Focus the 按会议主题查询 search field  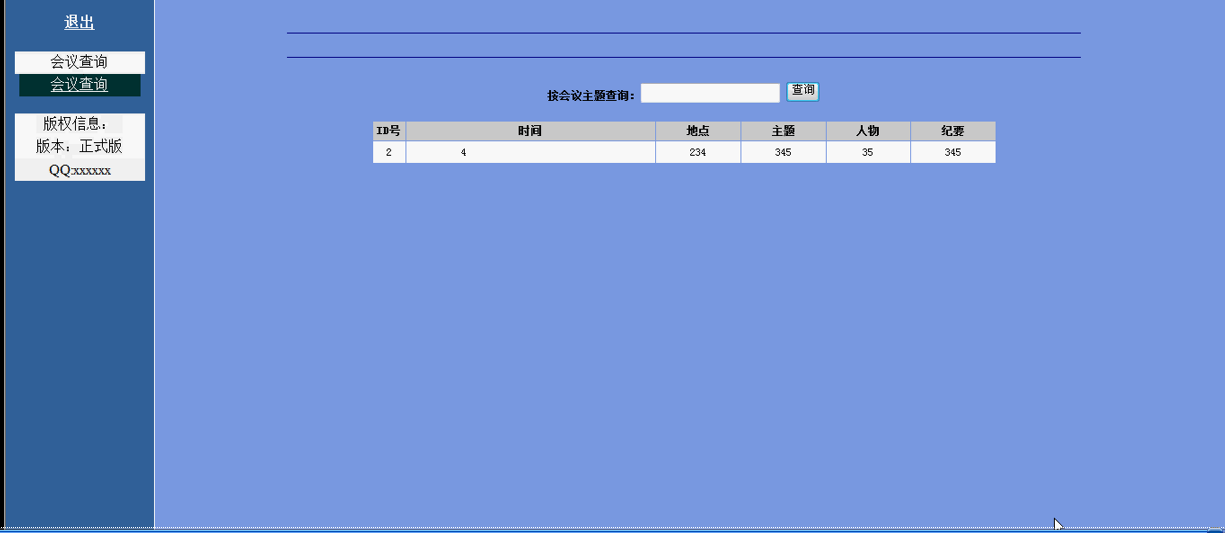(x=710, y=93)
